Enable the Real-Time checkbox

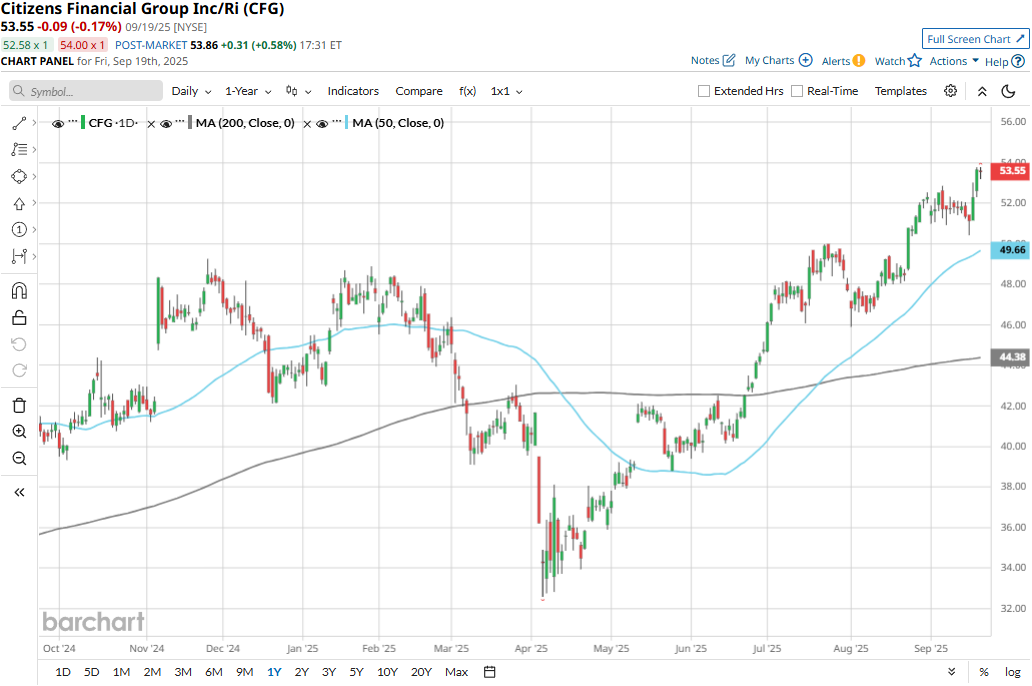pyautogui.click(x=797, y=91)
